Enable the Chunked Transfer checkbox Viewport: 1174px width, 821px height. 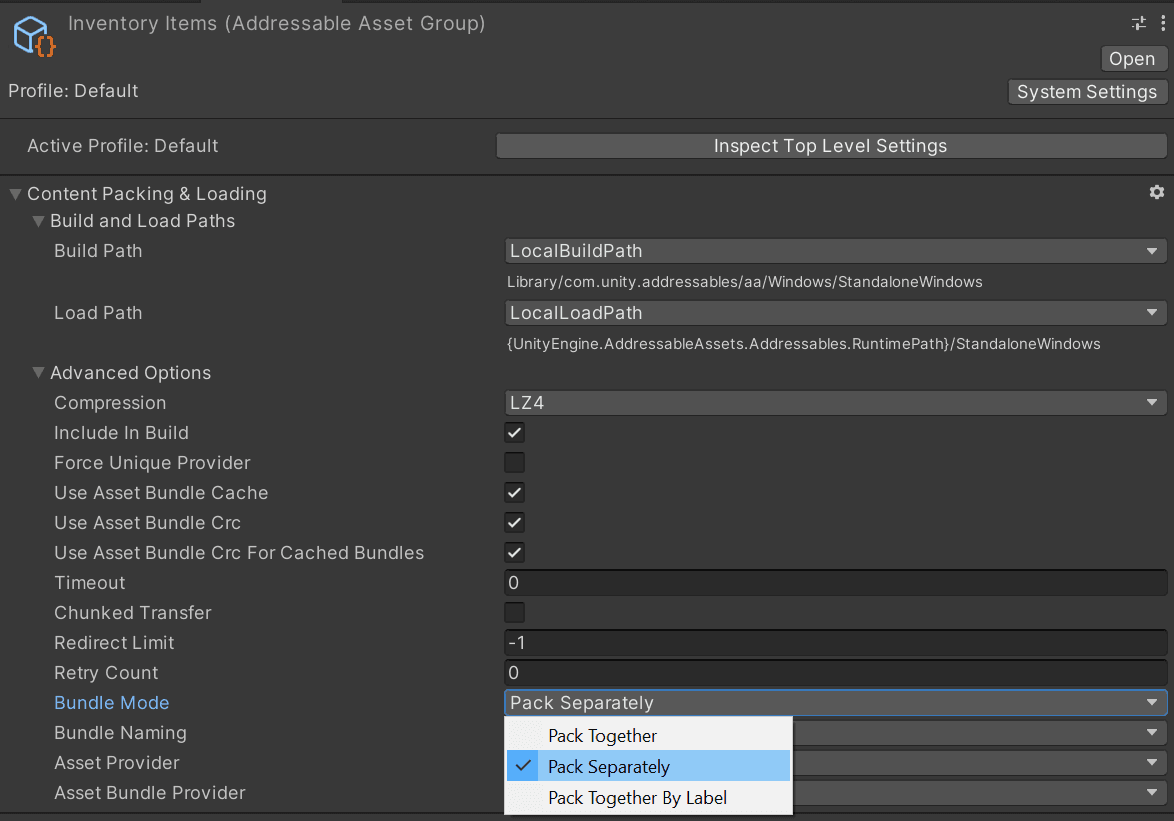[x=514, y=613]
